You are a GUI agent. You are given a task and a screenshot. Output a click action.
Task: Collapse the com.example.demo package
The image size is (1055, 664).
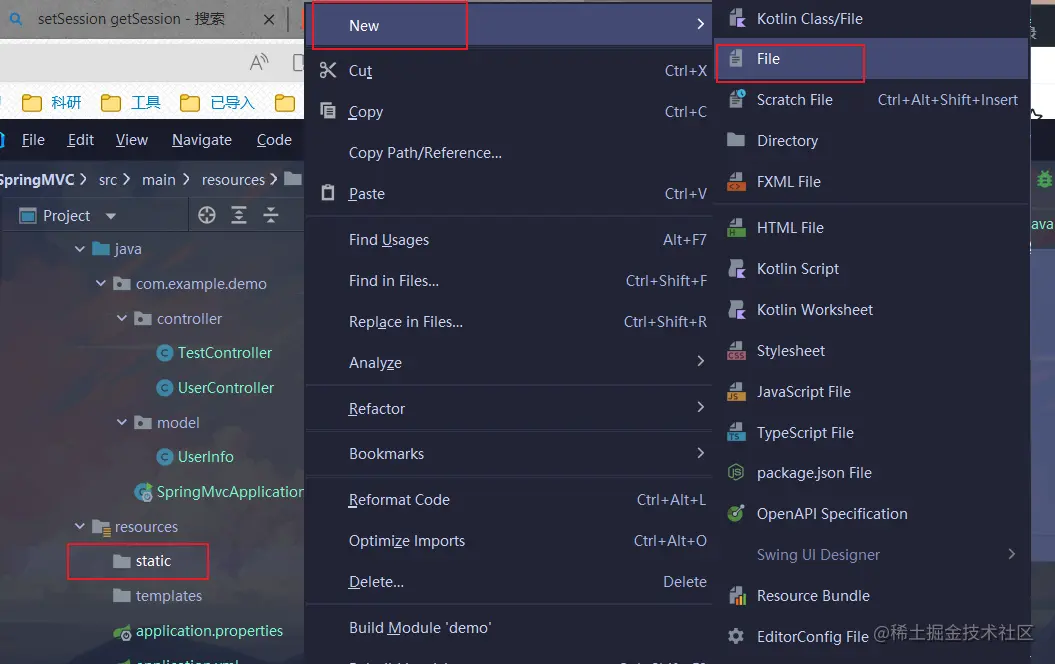(101, 284)
